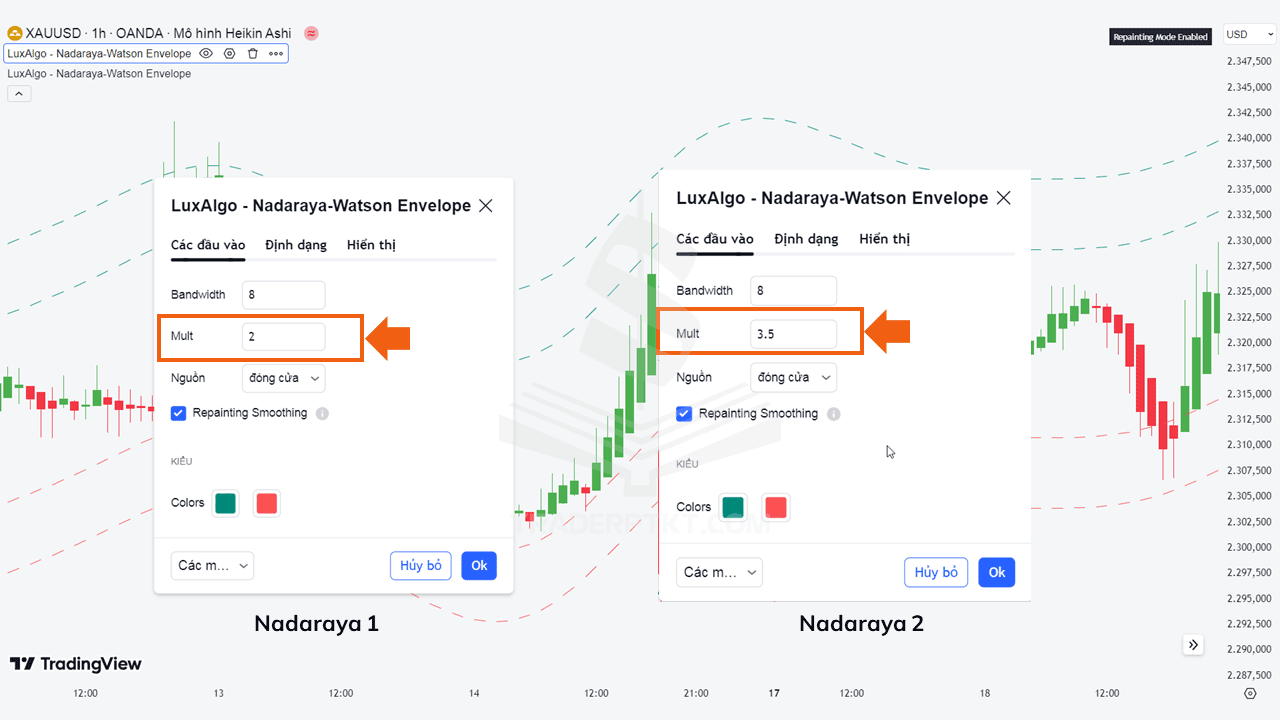Pick the red color swatch in Nadaraya 1
This screenshot has width=1280, height=720.
coord(266,503)
